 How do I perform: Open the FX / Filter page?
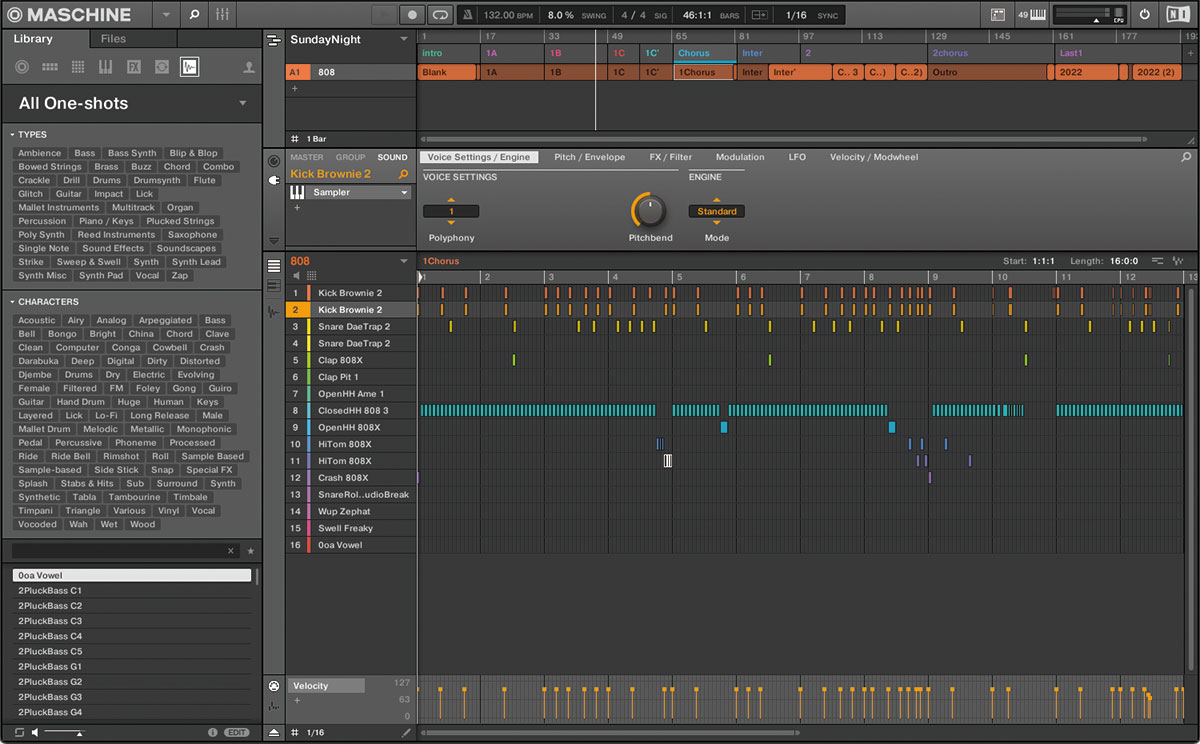pos(670,157)
